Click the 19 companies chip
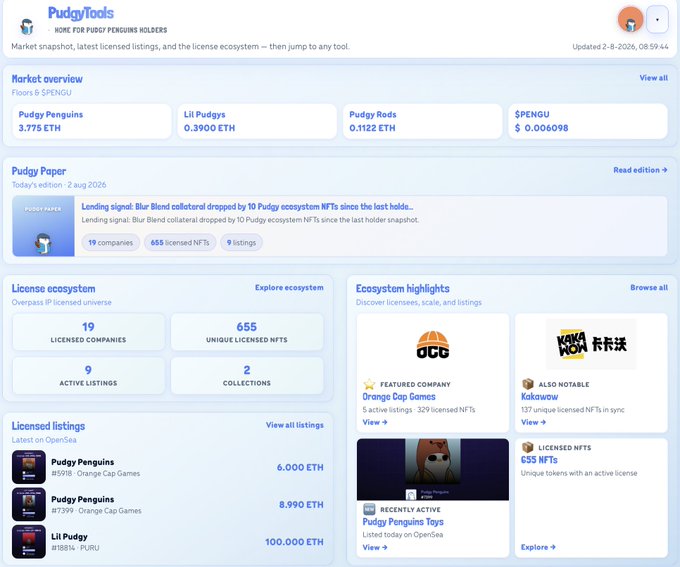The image size is (680, 567). (111, 243)
